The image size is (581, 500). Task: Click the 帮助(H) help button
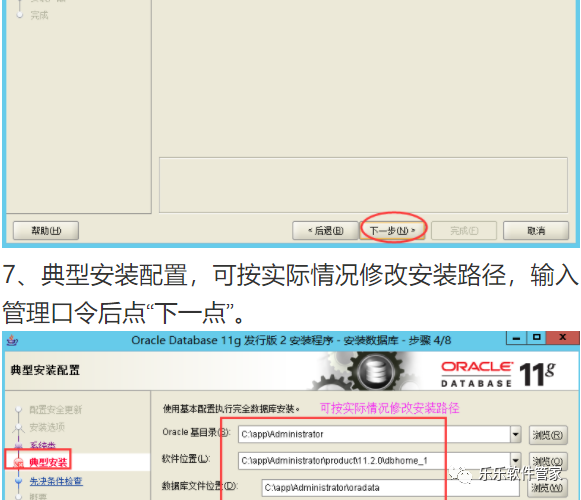46,231
